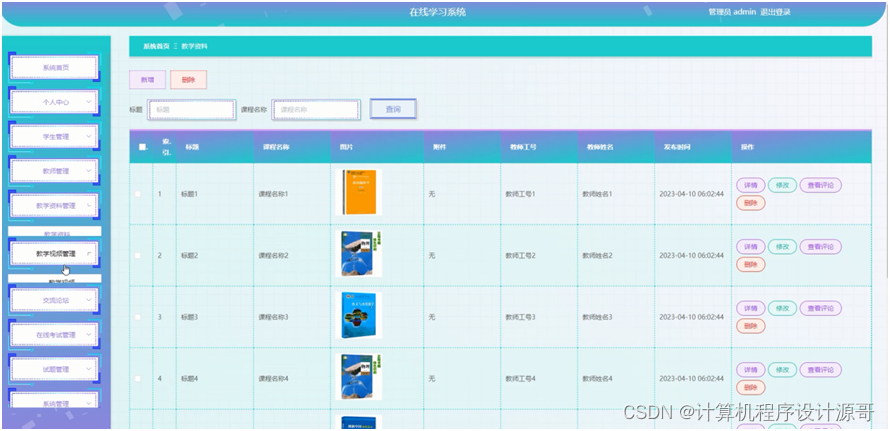The height and width of the screenshot is (431, 890).
Task: Click 详情 for row 标题4
Action: 750,370
